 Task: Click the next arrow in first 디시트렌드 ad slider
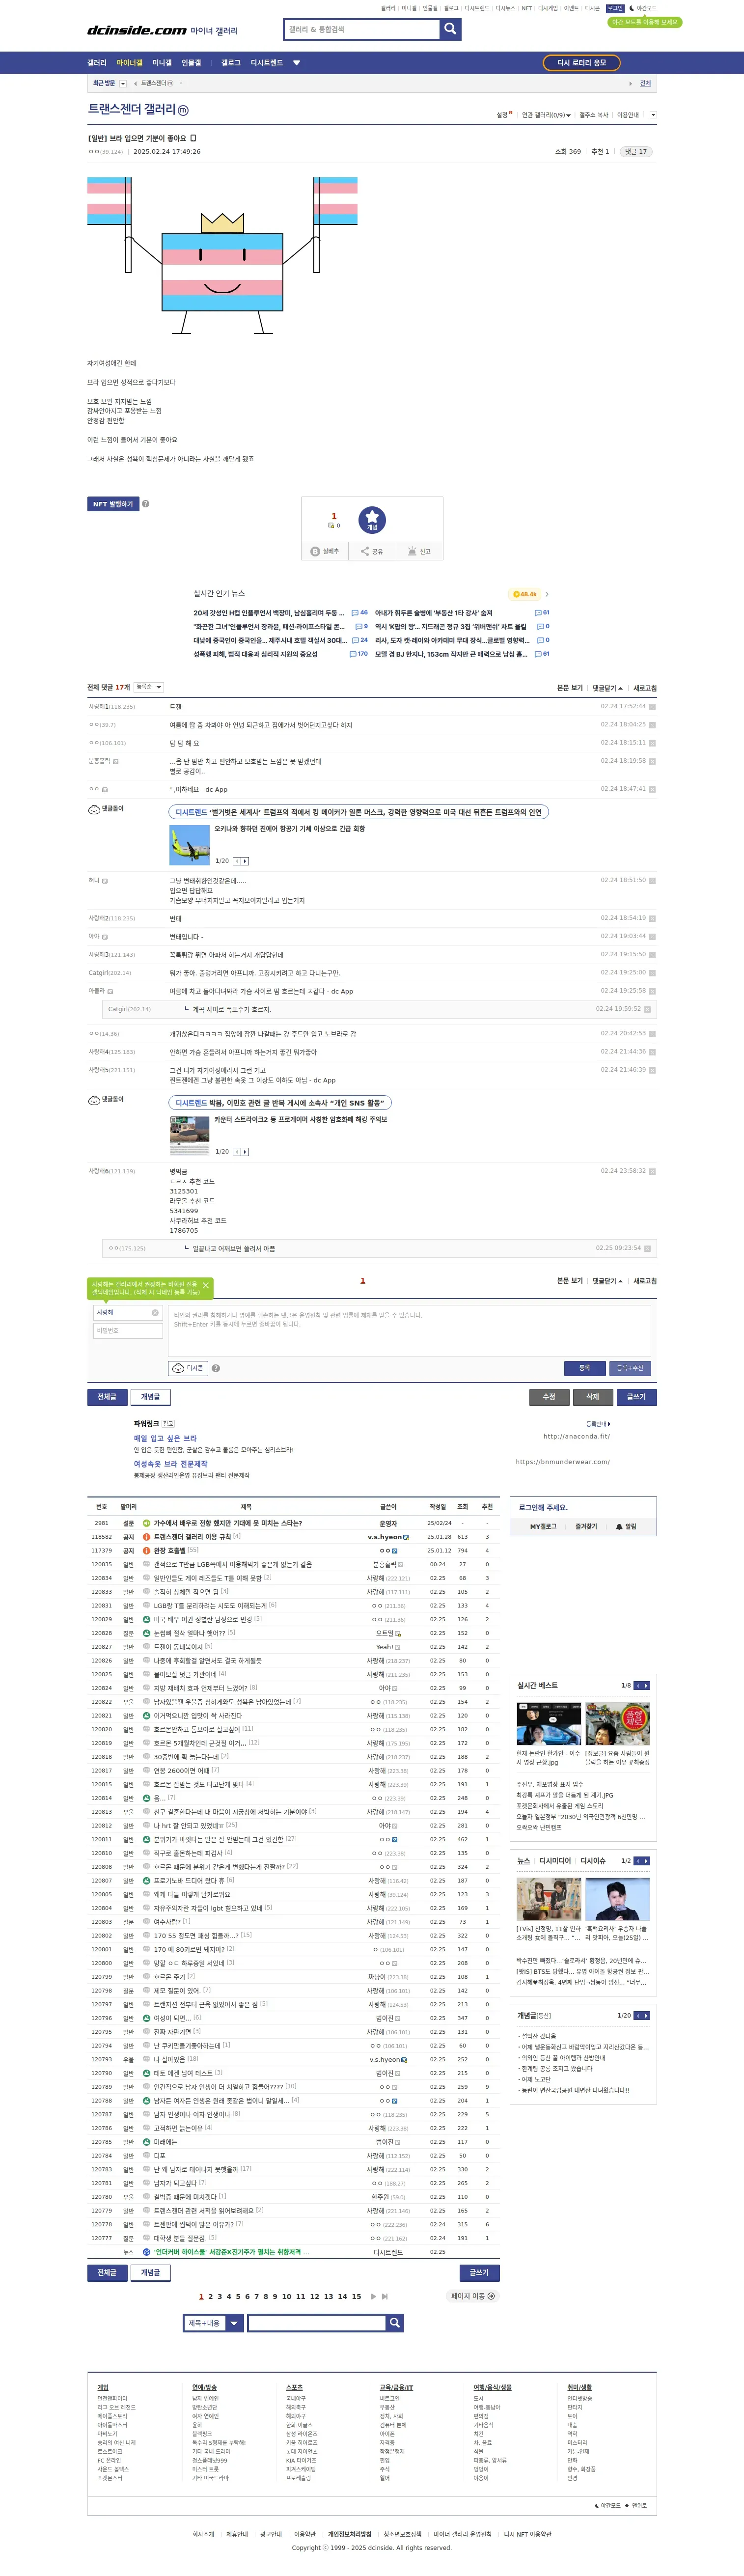point(245,861)
